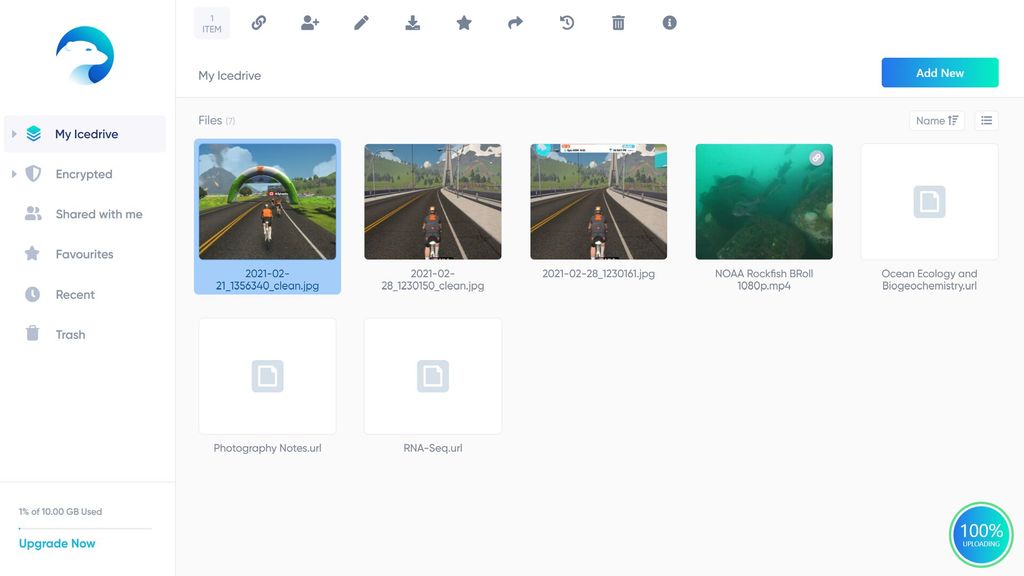Image resolution: width=1024 pixels, height=576 pixels.
Task: Click the 100% uploading progress circle
Action: (x=981, y=534)
